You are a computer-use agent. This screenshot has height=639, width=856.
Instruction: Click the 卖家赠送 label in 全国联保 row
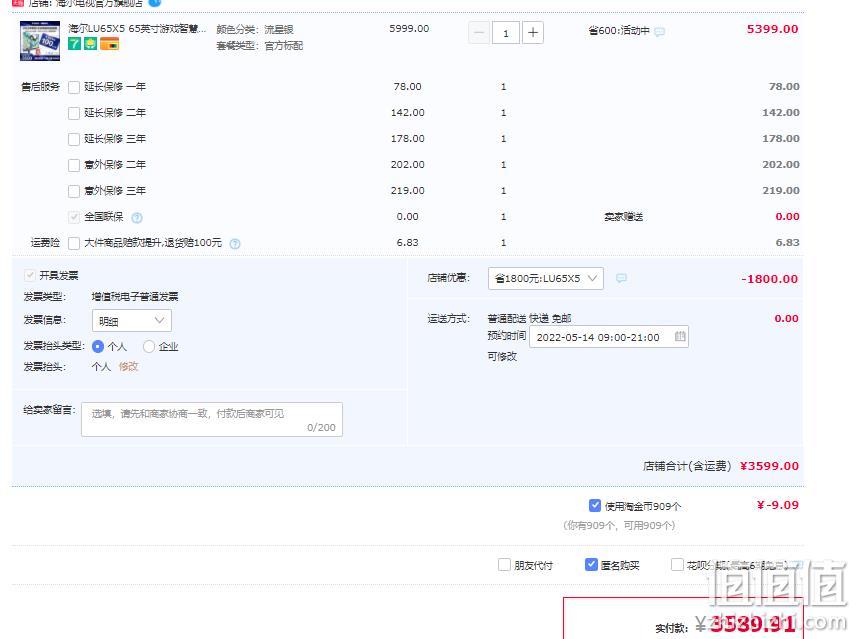click(x=623, y=217)
